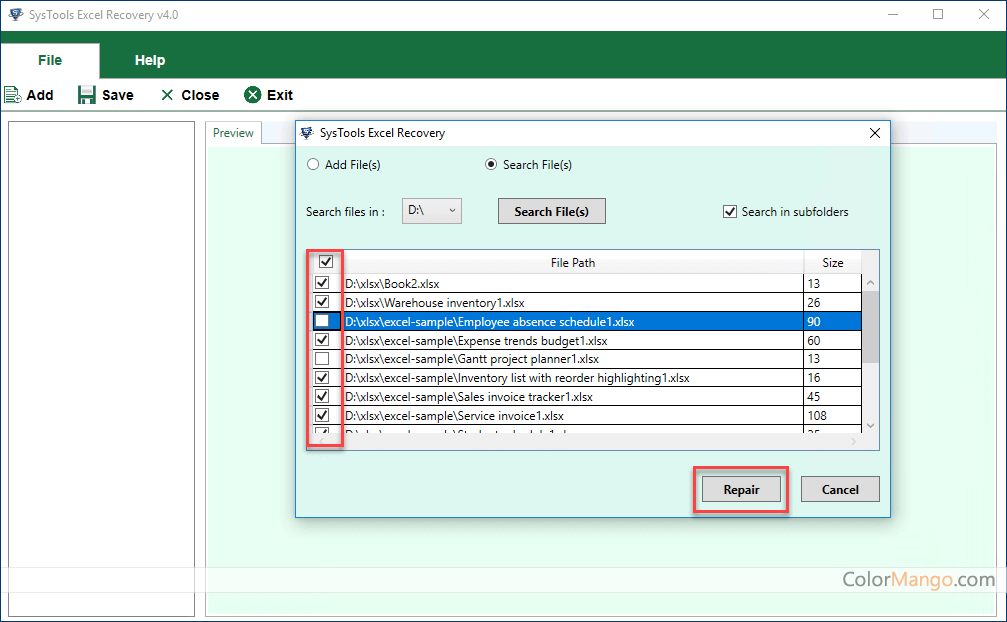Click the Repair button

pyautogui.click(x=742, y=490)
